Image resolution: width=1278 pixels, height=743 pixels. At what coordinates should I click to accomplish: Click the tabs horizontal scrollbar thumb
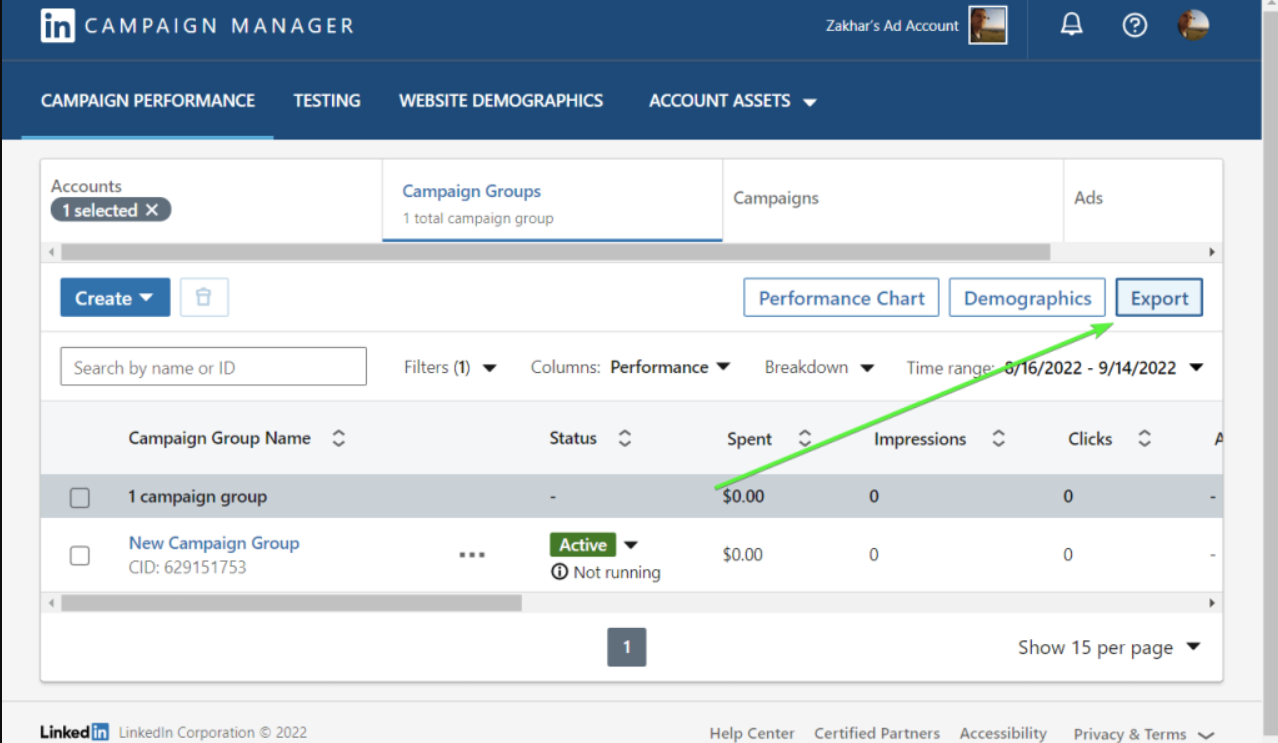[x=555, y=252]
